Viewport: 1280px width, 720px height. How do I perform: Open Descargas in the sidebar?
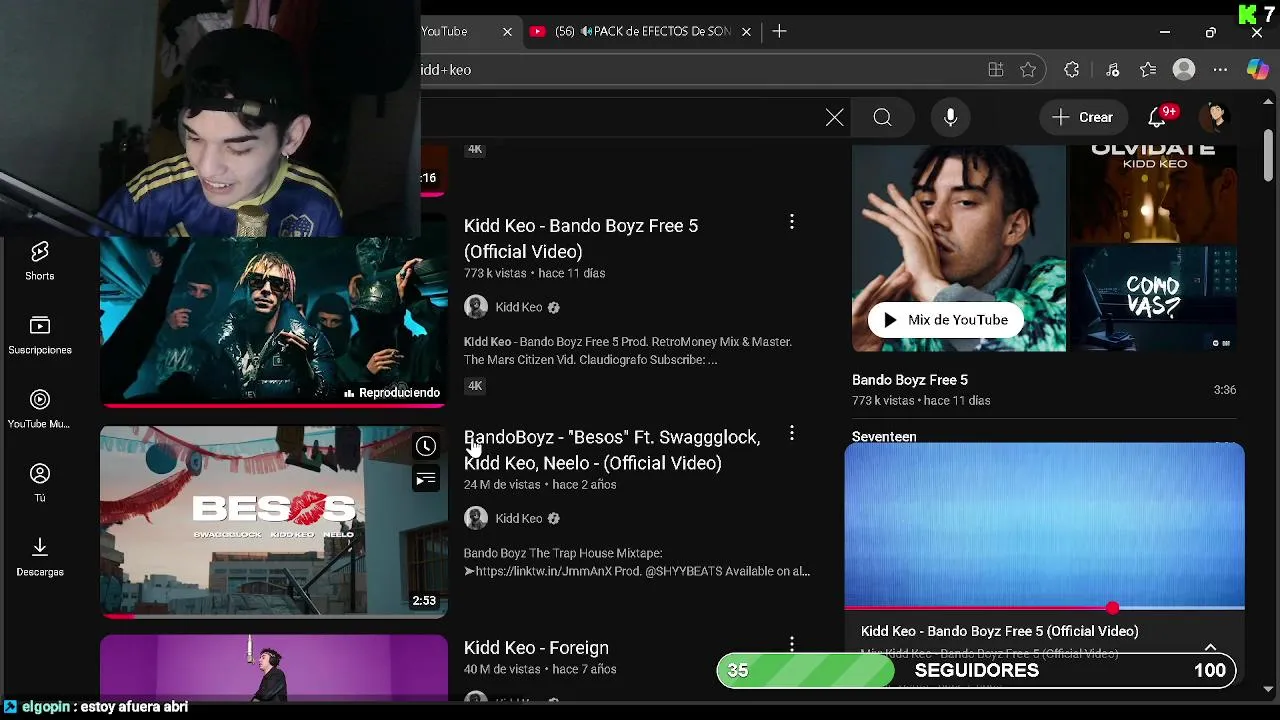[x=40, y=557]
